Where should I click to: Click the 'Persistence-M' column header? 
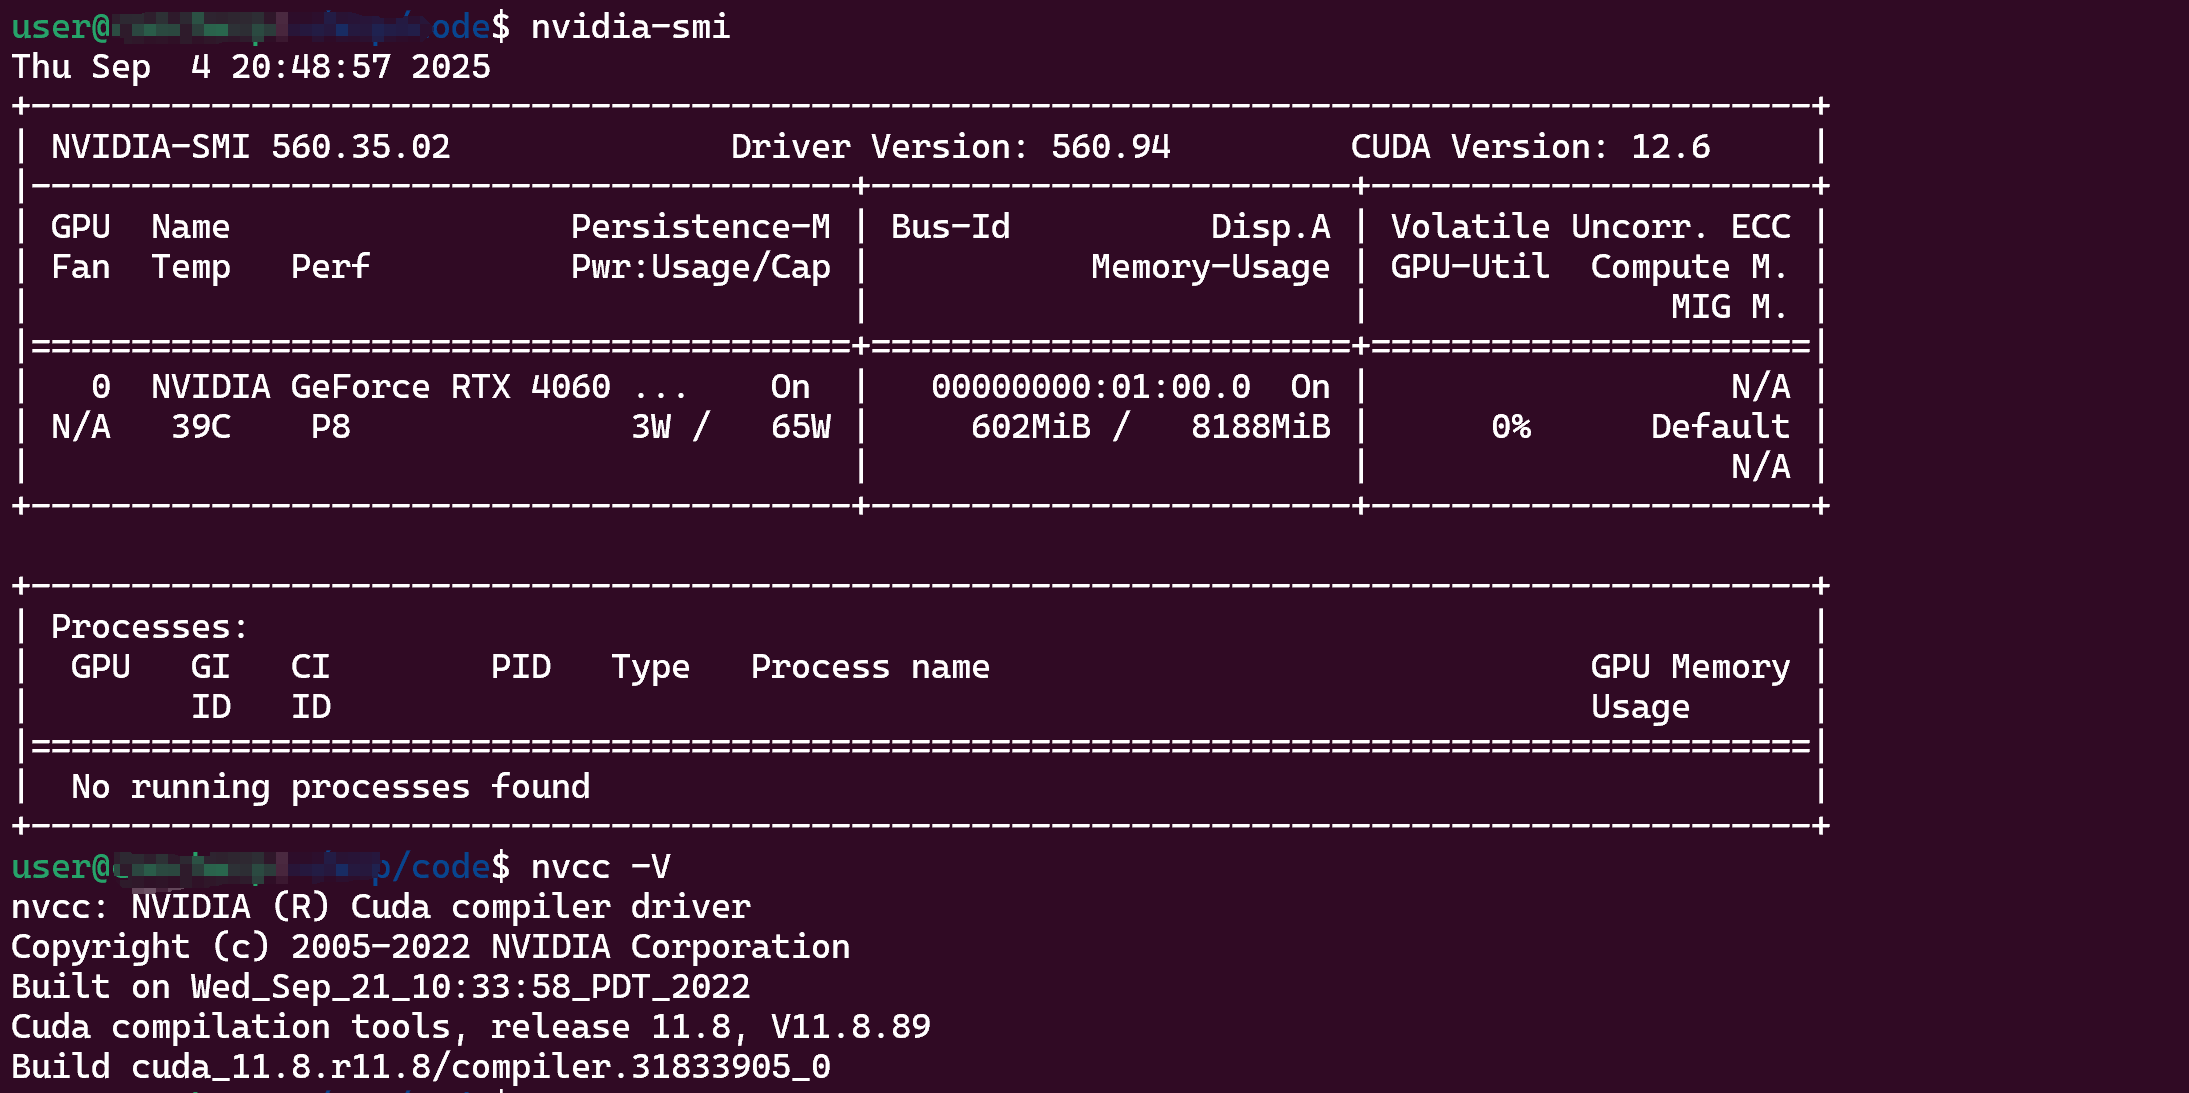701,227
